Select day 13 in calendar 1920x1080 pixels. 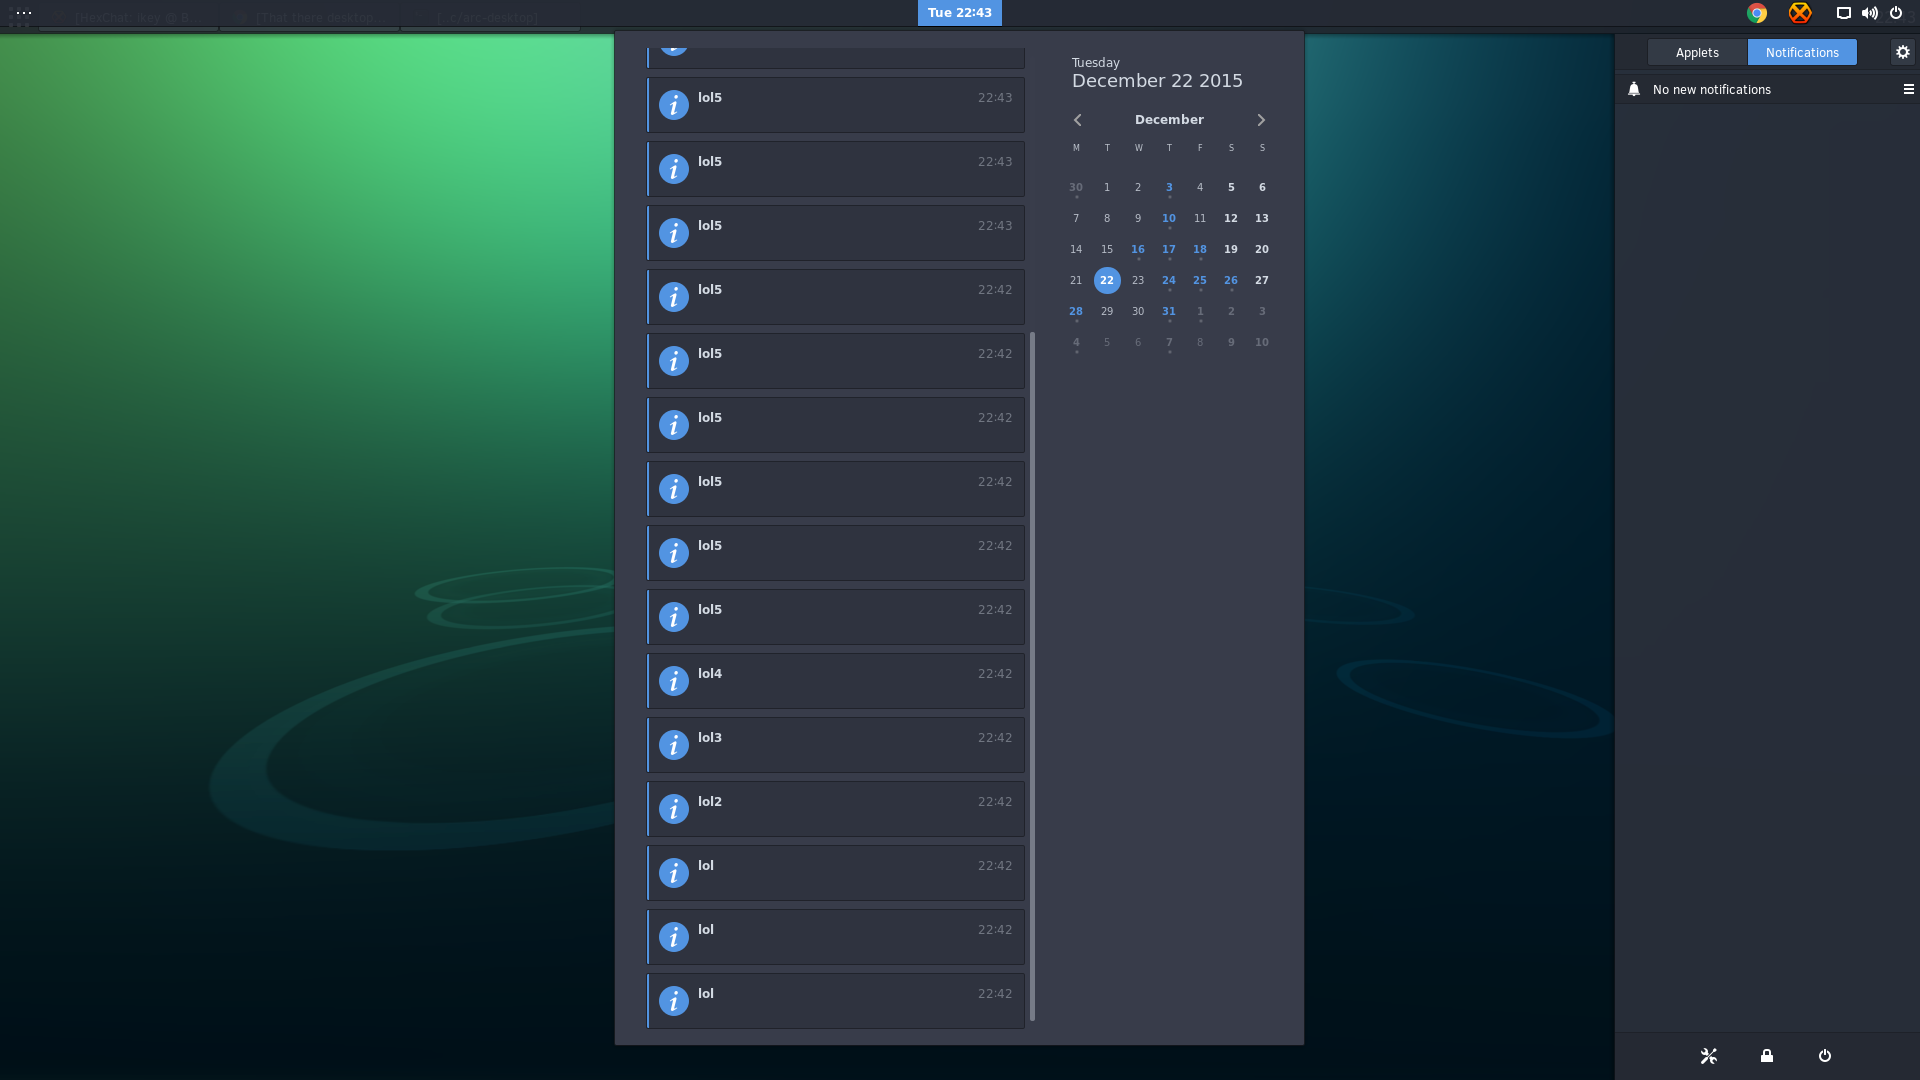point(1262,218)
